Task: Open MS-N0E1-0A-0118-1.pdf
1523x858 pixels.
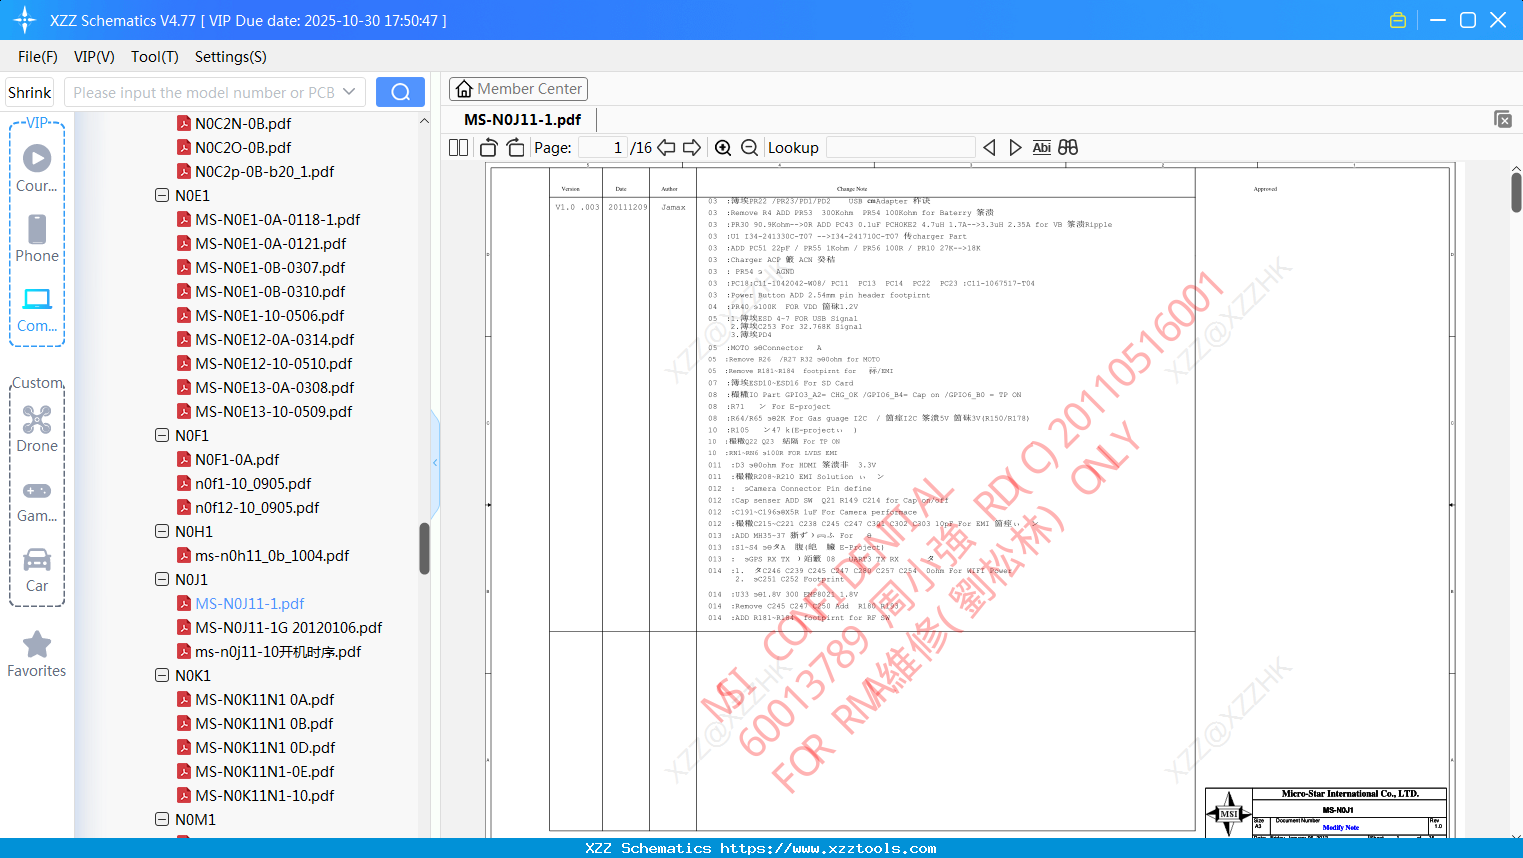Action: click(278, 220)
